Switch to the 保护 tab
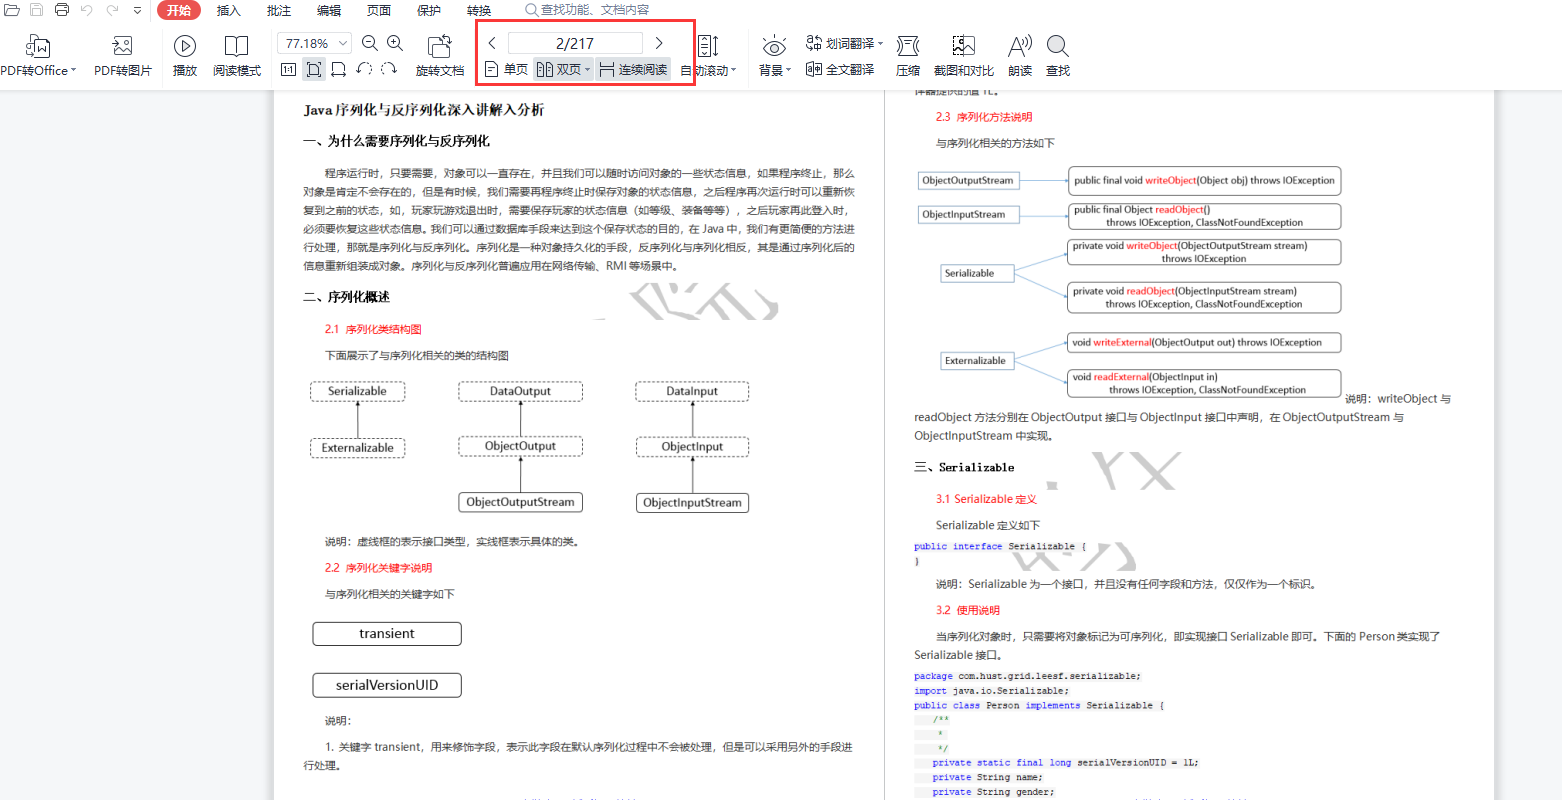This screenshot has height=800, width=1562. click(429, 10)
